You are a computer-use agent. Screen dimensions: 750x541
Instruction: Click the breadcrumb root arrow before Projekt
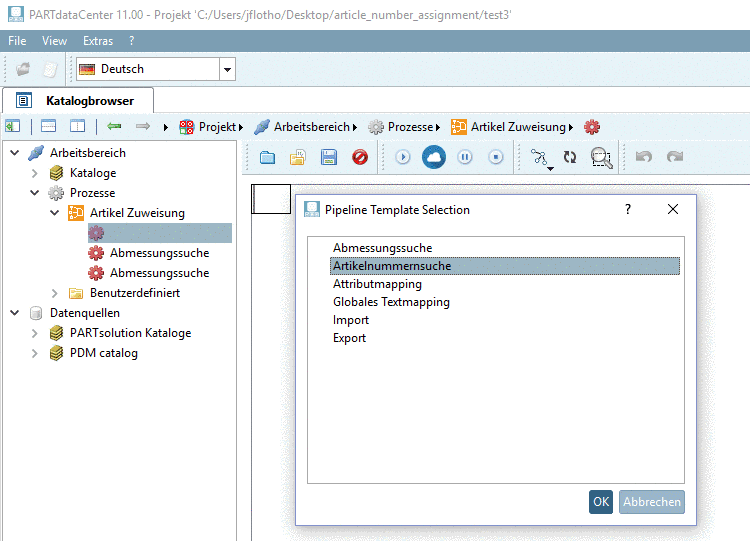[165, 127]
